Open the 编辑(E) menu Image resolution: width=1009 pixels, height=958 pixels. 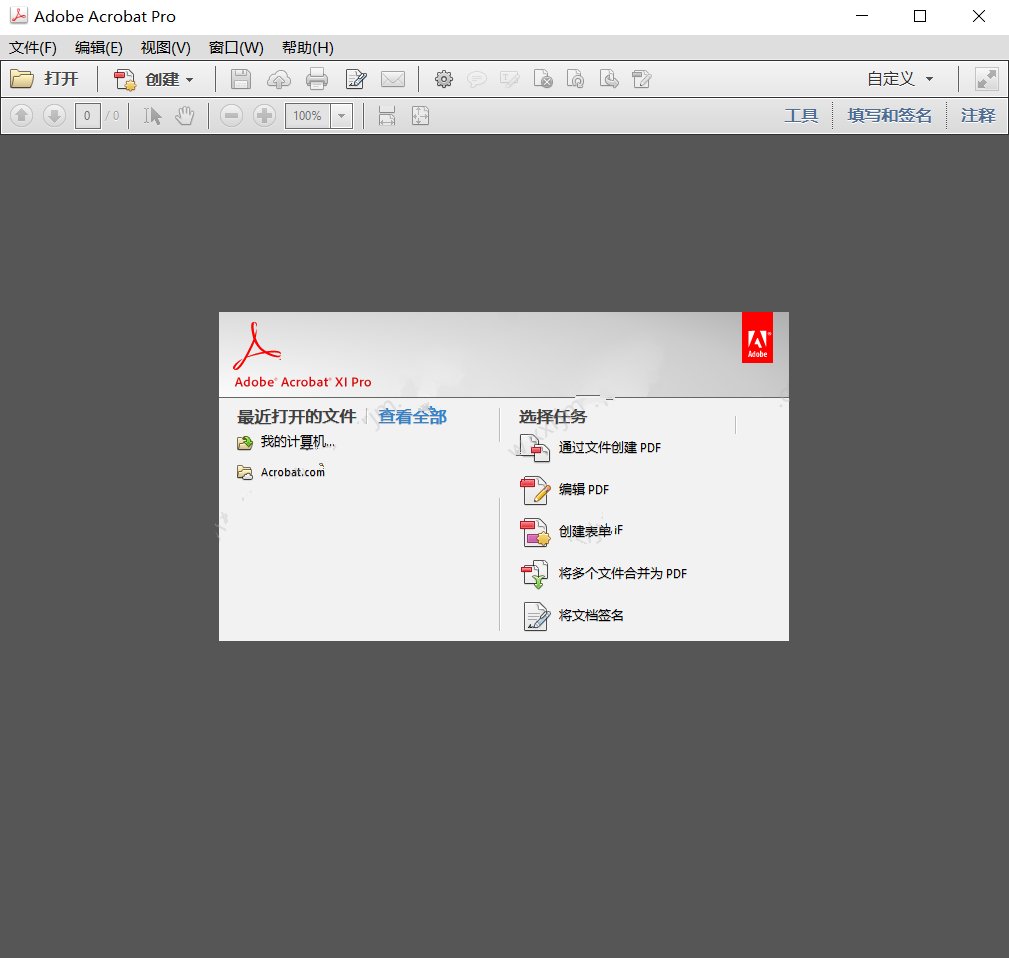[98, 48]
